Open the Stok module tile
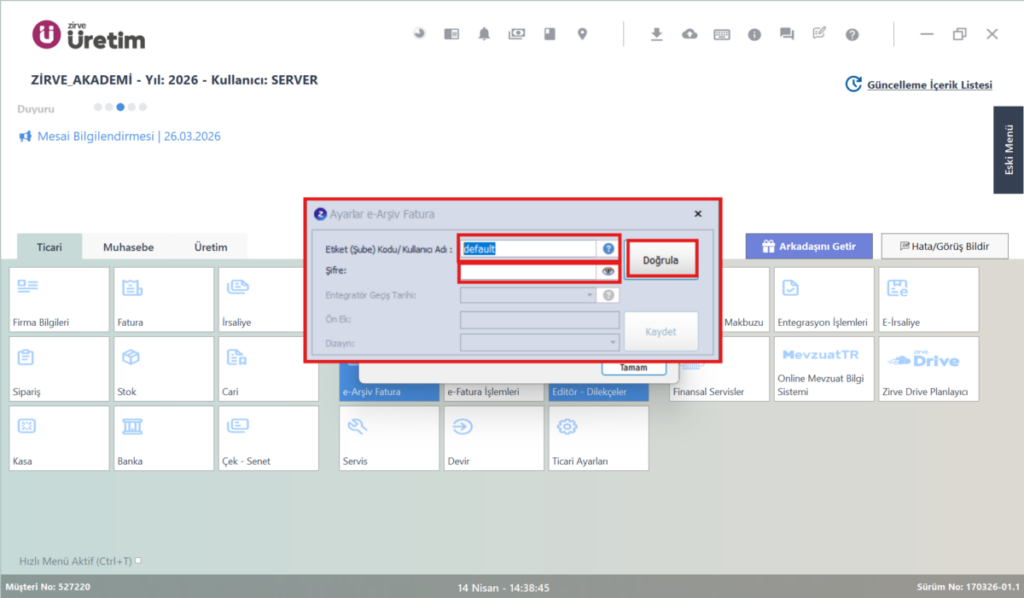 tap(163, 369)
